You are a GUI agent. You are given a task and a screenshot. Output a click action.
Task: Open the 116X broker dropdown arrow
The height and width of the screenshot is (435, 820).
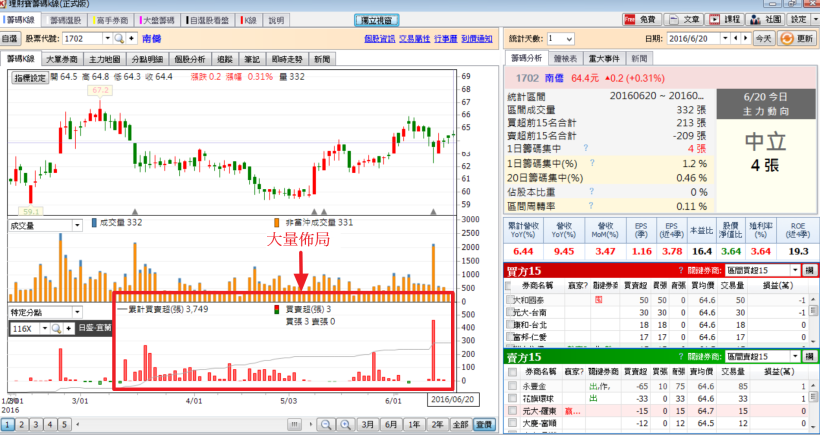click(x=44, y=328)
